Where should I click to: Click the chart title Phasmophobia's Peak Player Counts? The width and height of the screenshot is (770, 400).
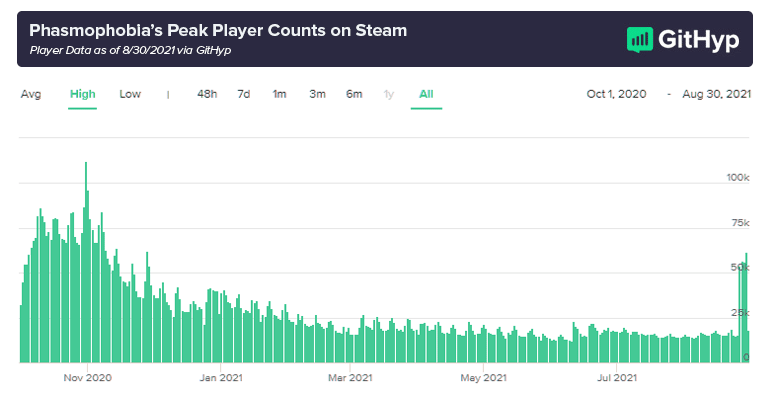click(x=218, y=30)
